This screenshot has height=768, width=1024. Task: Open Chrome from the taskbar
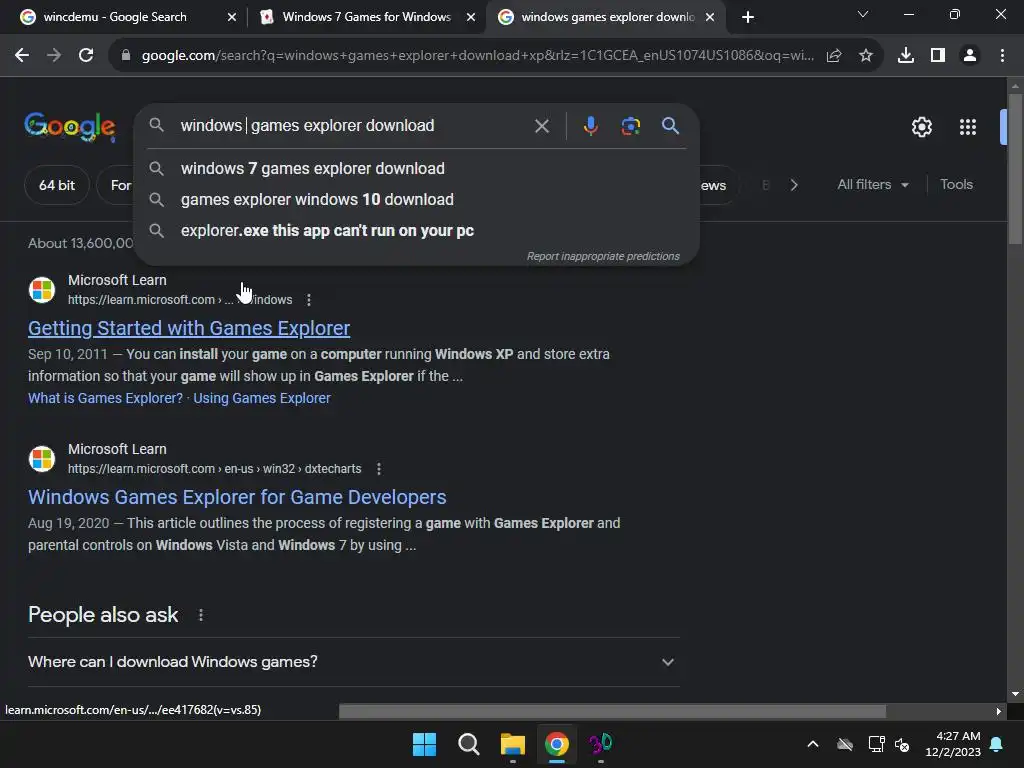click(x=556, y=744)
